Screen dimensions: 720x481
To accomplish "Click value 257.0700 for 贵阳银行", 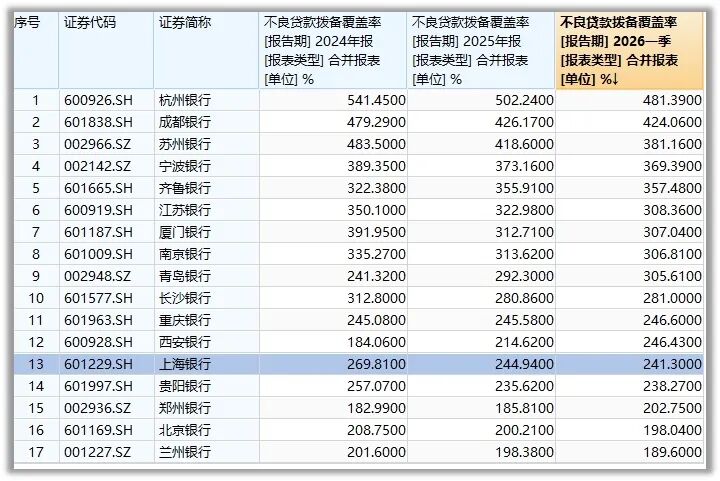I will coord(376,386).
